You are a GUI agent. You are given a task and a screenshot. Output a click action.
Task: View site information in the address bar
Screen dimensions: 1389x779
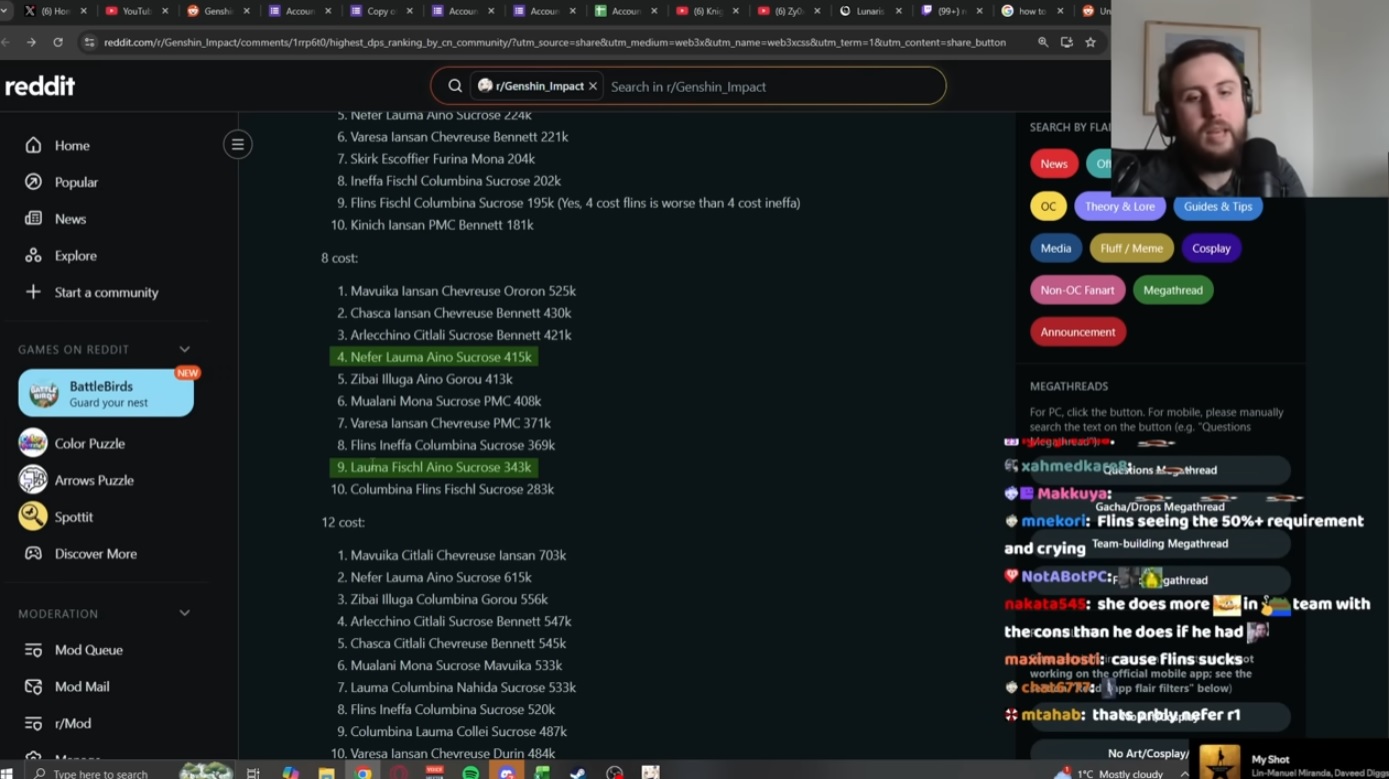[x=89, y=43]
